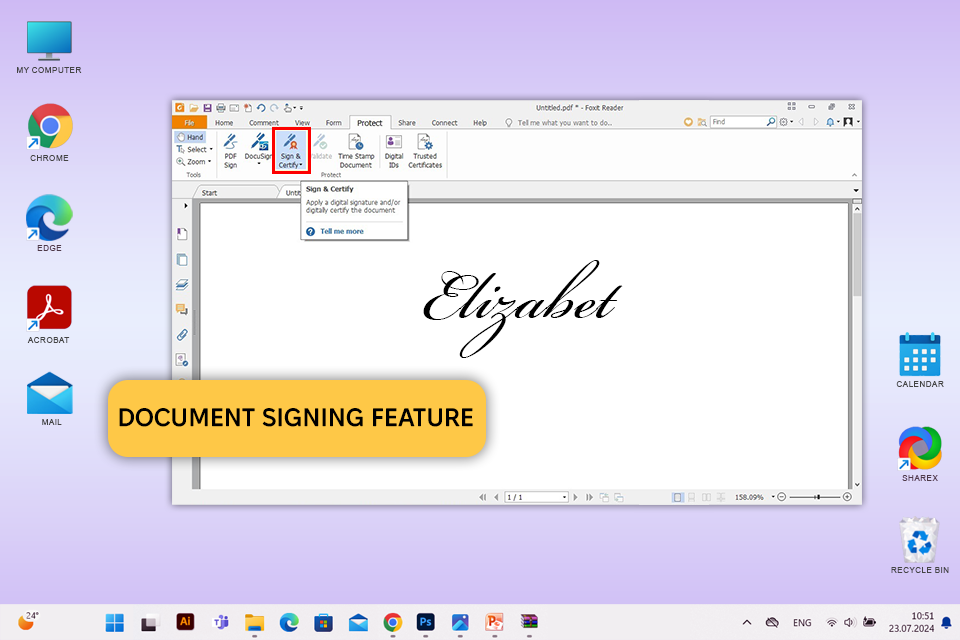The width and height of the screenshot is (960, 640).
Task: Collapse the ribbon with the caret
Action: click(x=854, y=175)
